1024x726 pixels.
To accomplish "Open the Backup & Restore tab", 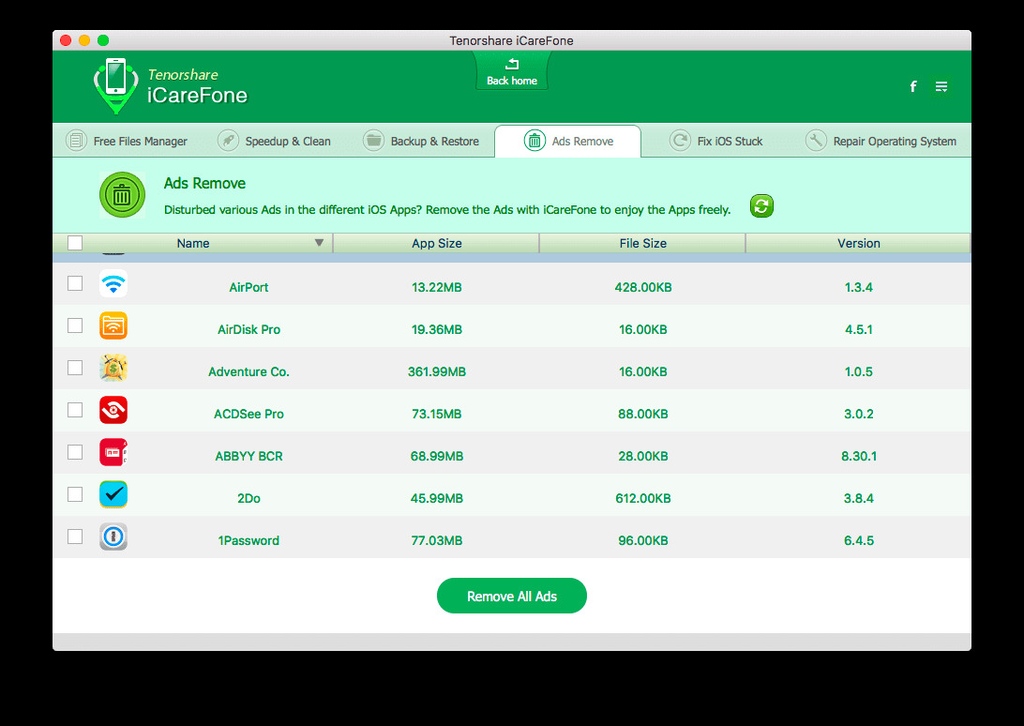I will click(422, 141).
